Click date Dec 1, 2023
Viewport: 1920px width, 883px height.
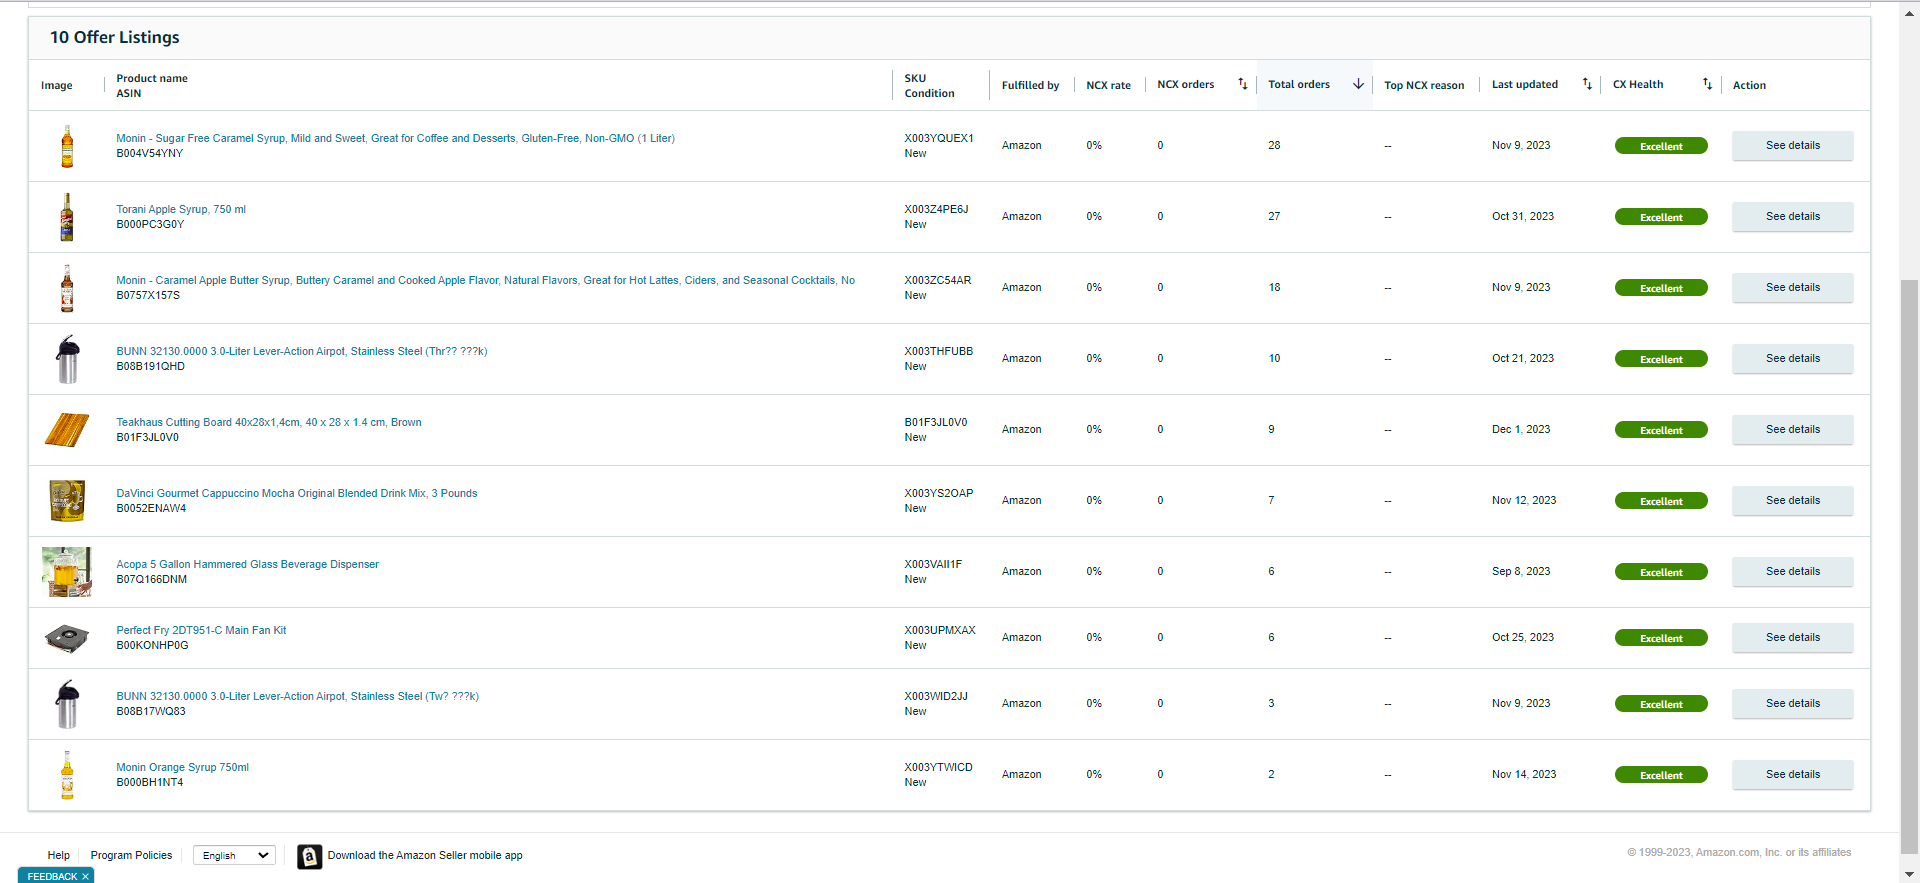pyautogui.click(x=1521, y=429)
